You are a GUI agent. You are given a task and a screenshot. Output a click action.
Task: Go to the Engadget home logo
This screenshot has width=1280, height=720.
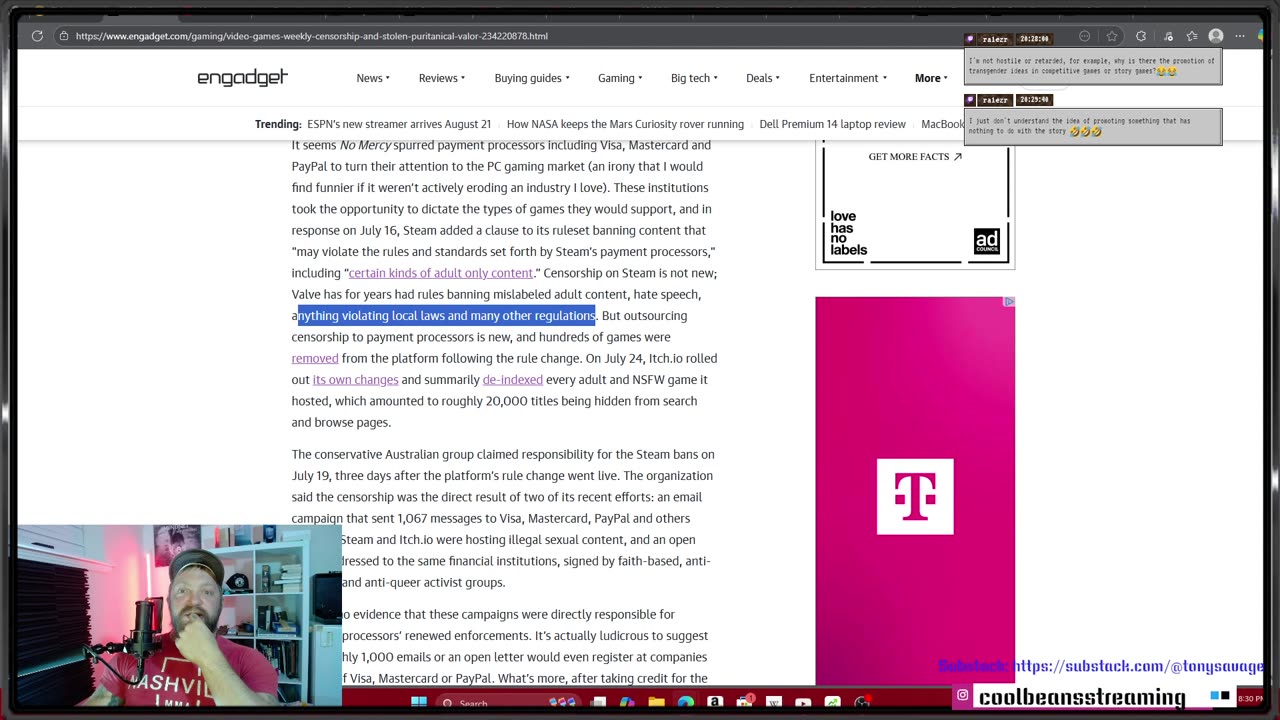pos(242,78)
